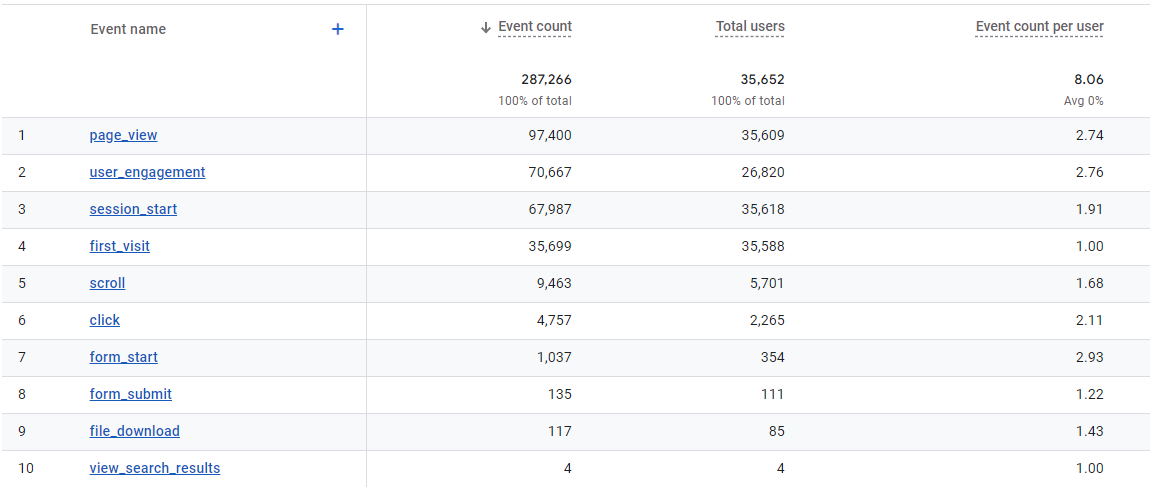Open the Event name dimension header

coord(128,29)
